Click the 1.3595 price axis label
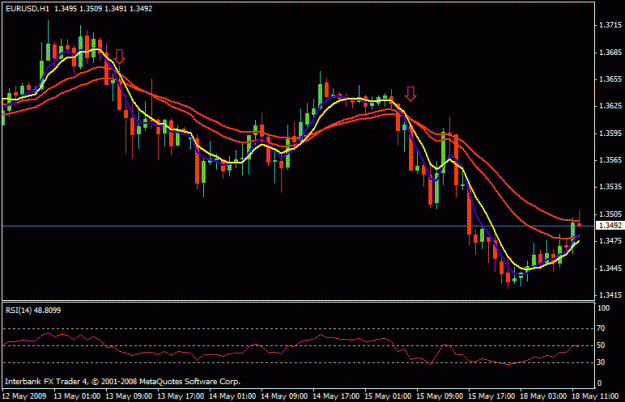625x402 pixels. coord(610,133)
